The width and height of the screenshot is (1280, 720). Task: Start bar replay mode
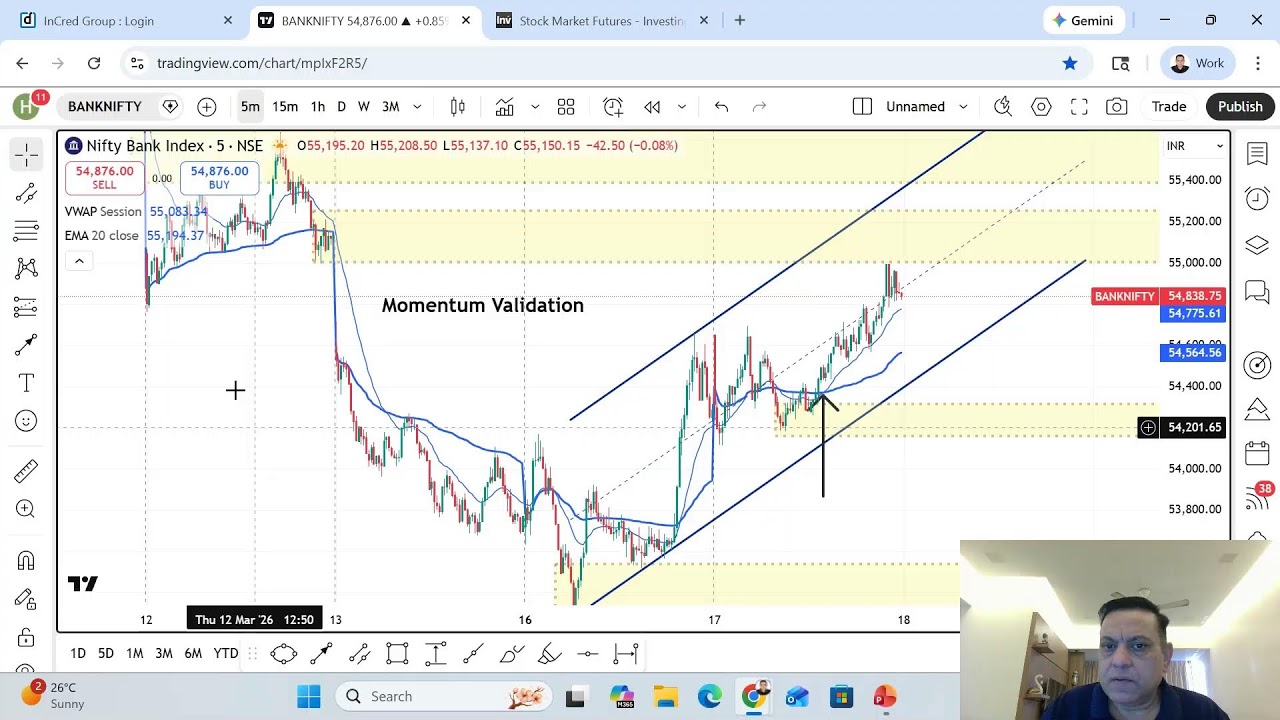(652, 107)
